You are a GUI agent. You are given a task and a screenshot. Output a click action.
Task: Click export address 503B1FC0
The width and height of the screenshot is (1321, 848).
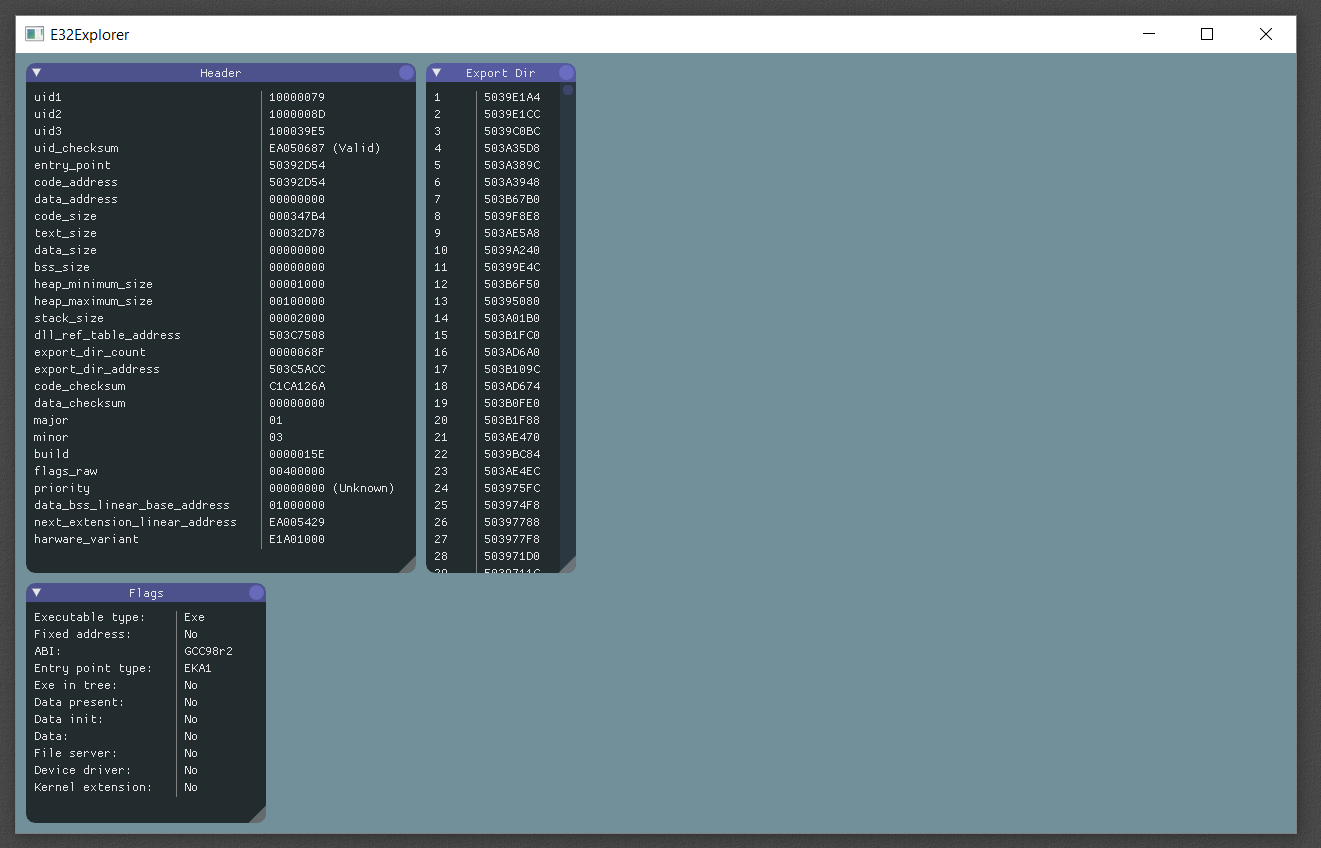512,335
